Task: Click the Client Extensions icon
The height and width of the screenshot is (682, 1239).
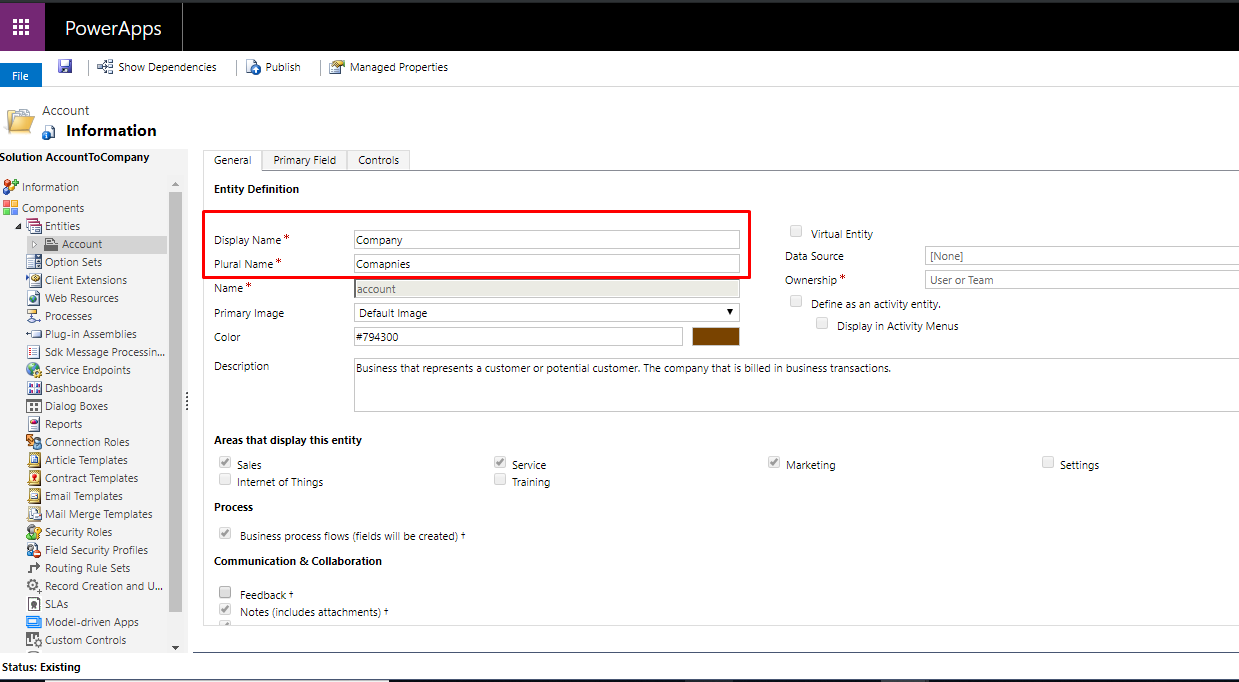Action: [x=34, y=280]
